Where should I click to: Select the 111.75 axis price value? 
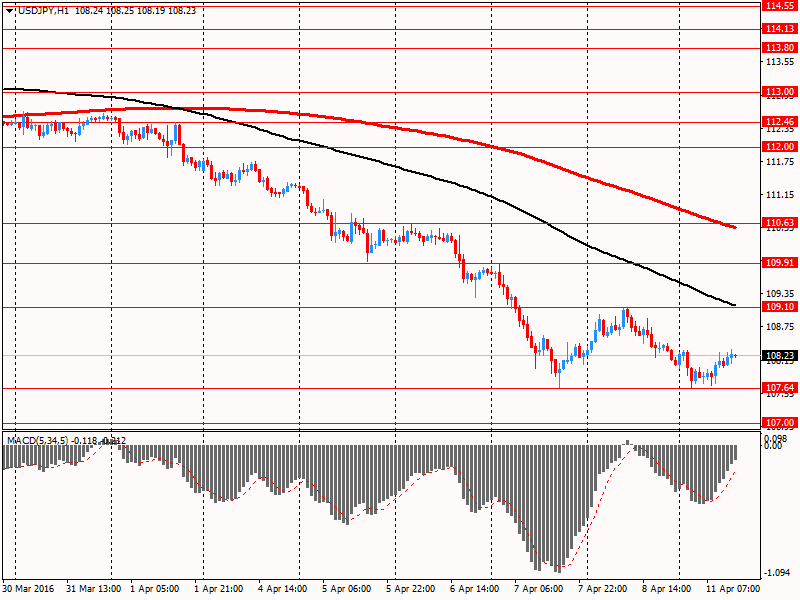[780, 162]
